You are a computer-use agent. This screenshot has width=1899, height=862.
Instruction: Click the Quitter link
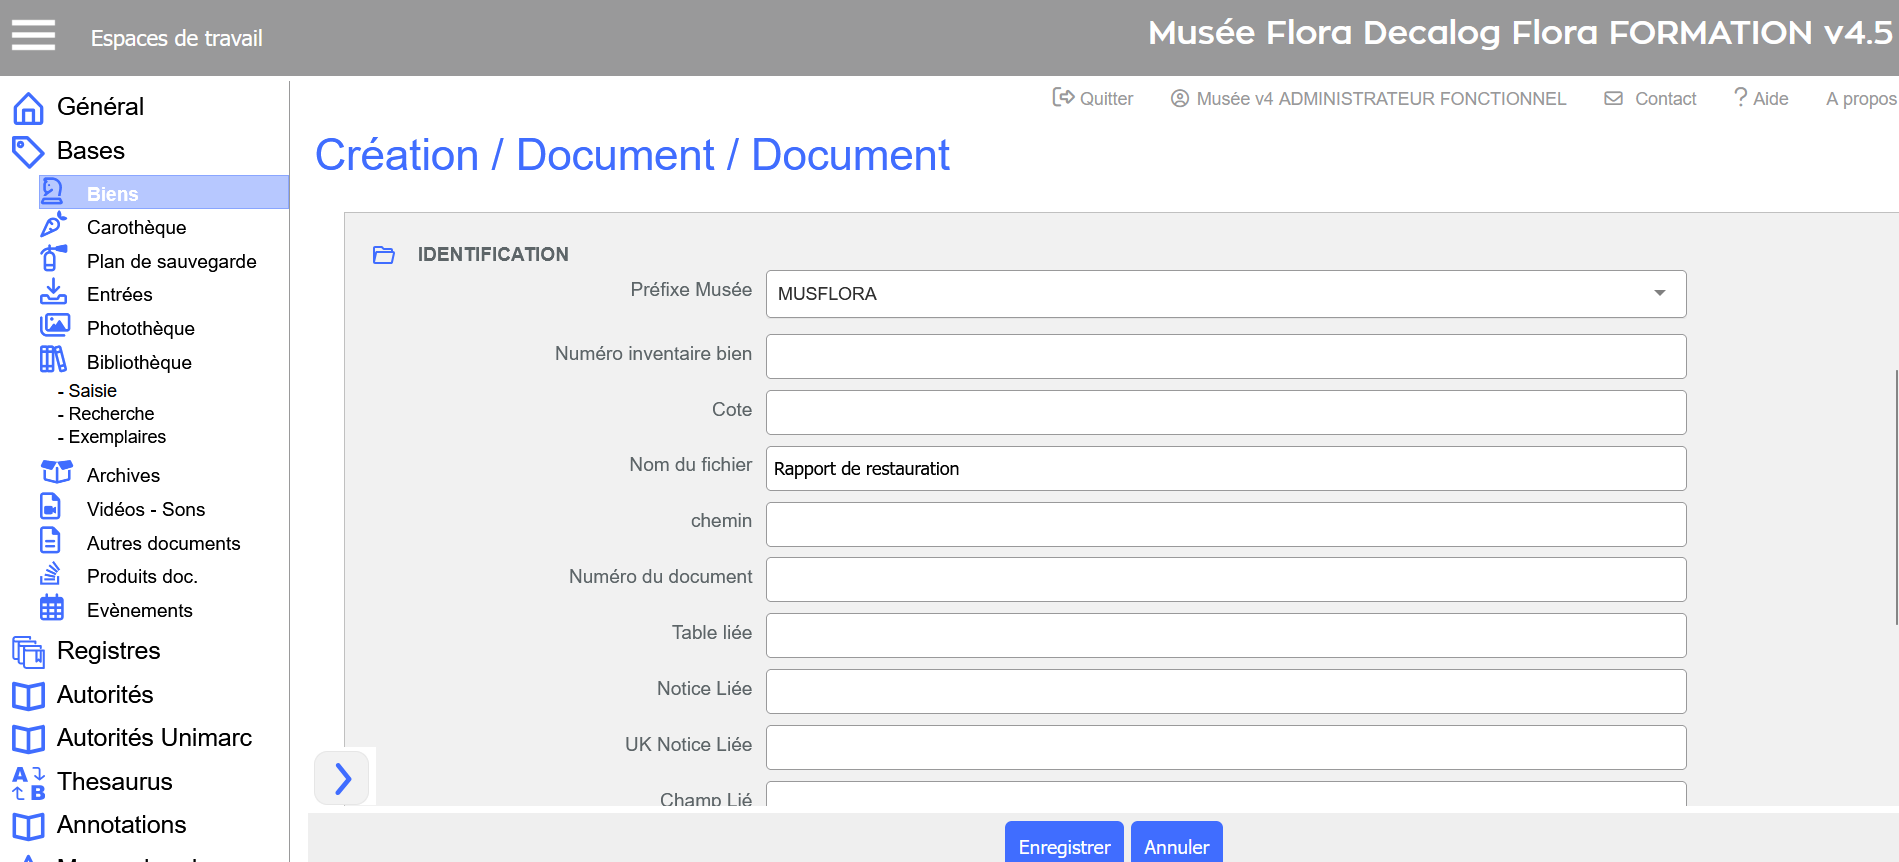[1093, 98]
